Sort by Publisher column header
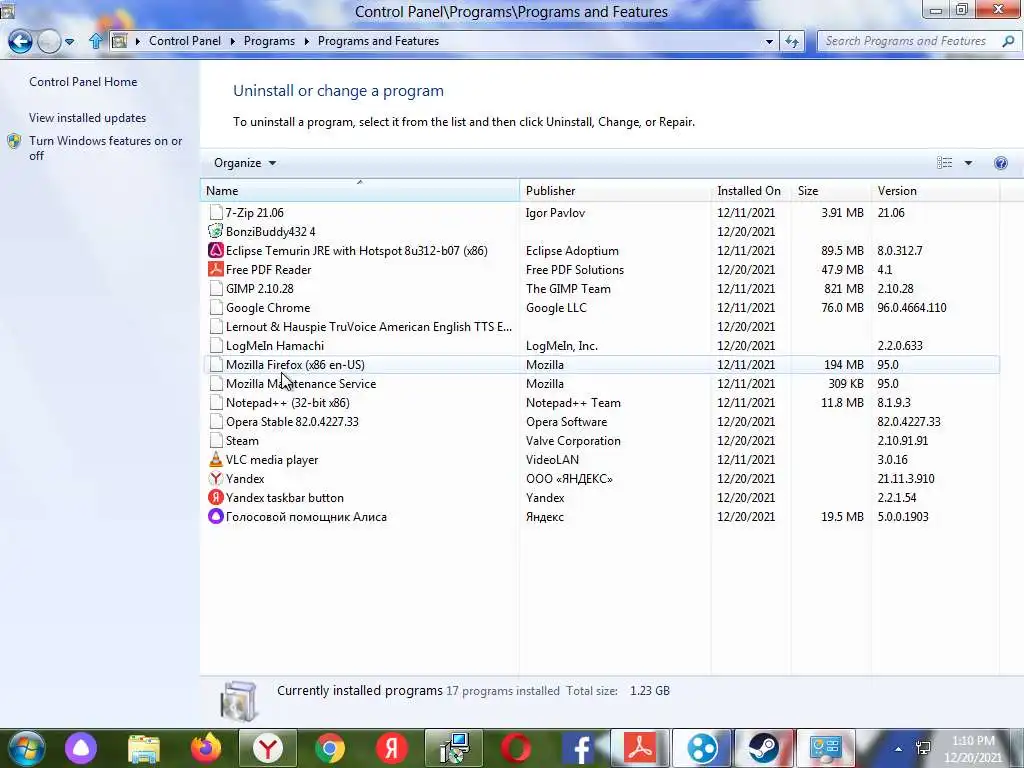The width and height of the screenshot is (1024, 768). pos(615,191)
